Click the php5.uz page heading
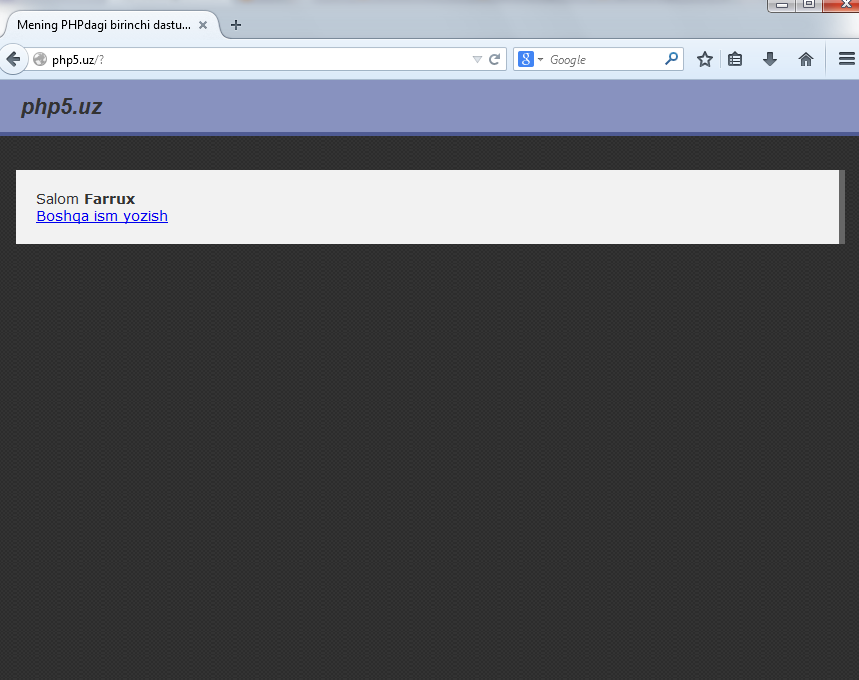Image resolution: width=859 pixels, height=680 pixels. click(x=61, y=106)
